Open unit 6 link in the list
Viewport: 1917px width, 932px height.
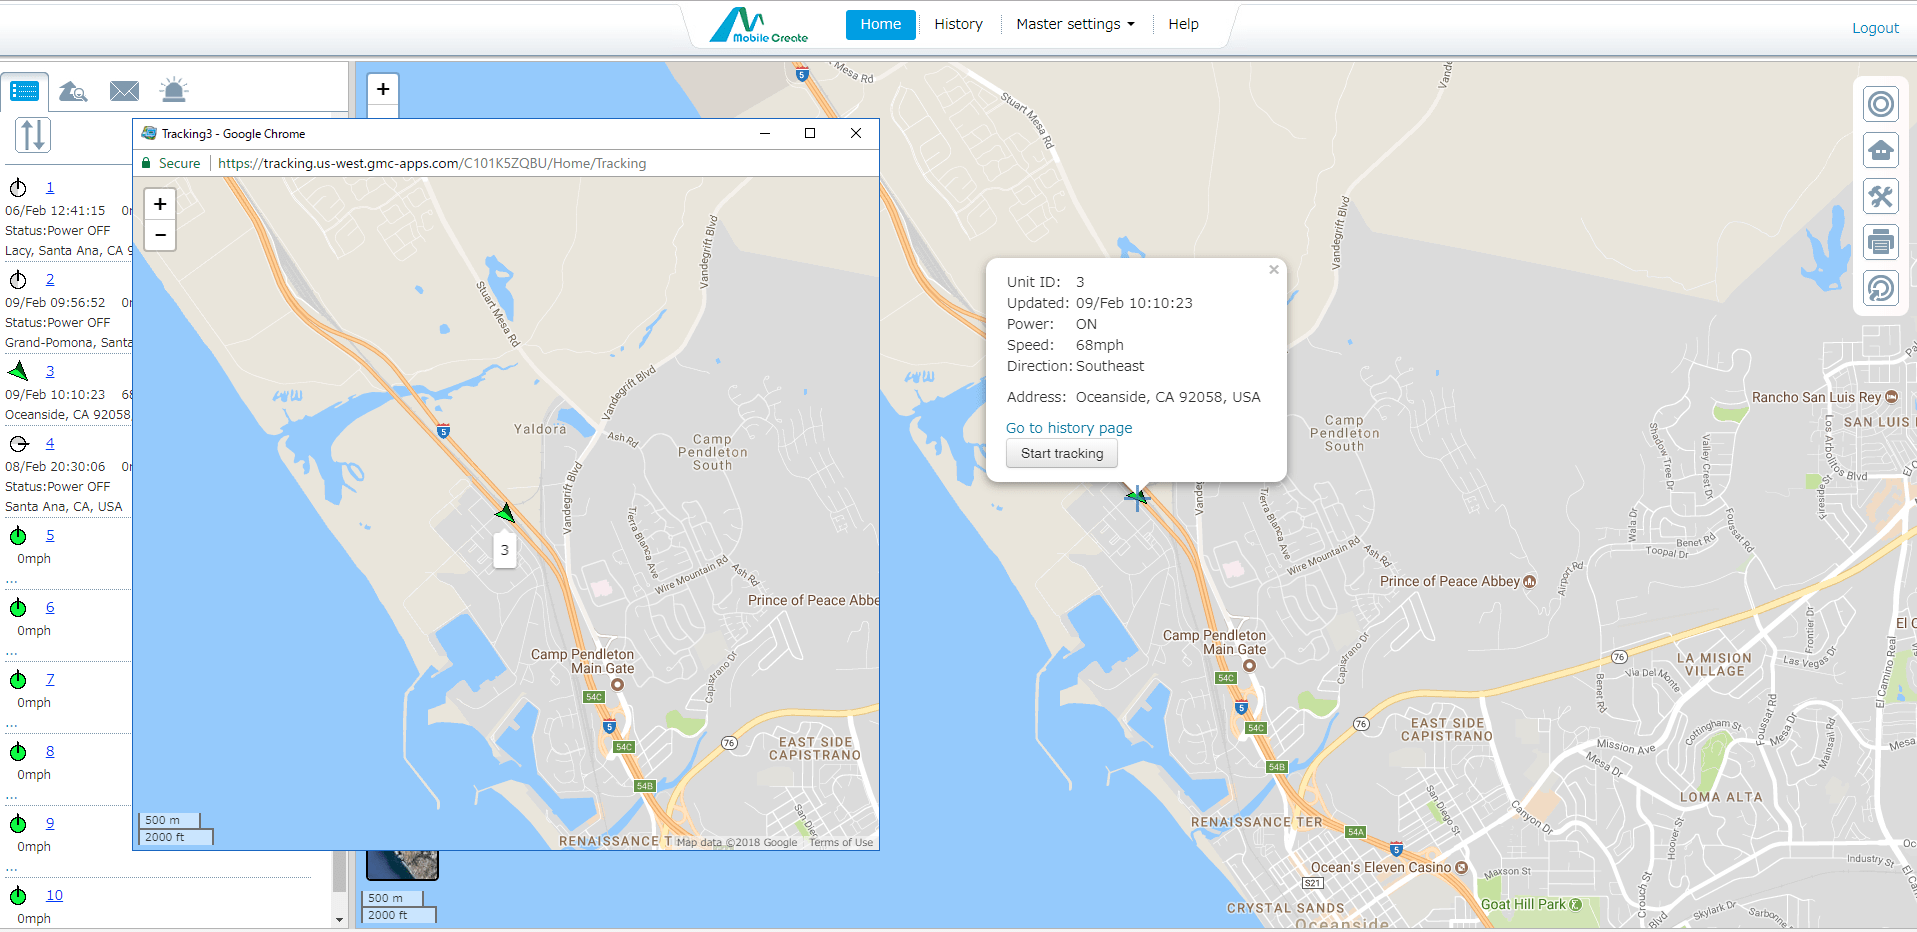tap(50, 608)
